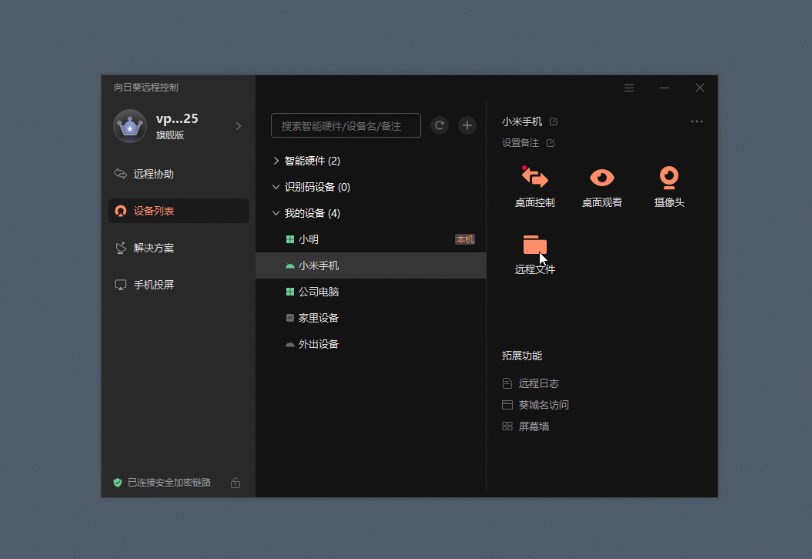Open account details chevron beside vp...25
Viewport: 812px width, 559px height.
click(x=238, y=126)
